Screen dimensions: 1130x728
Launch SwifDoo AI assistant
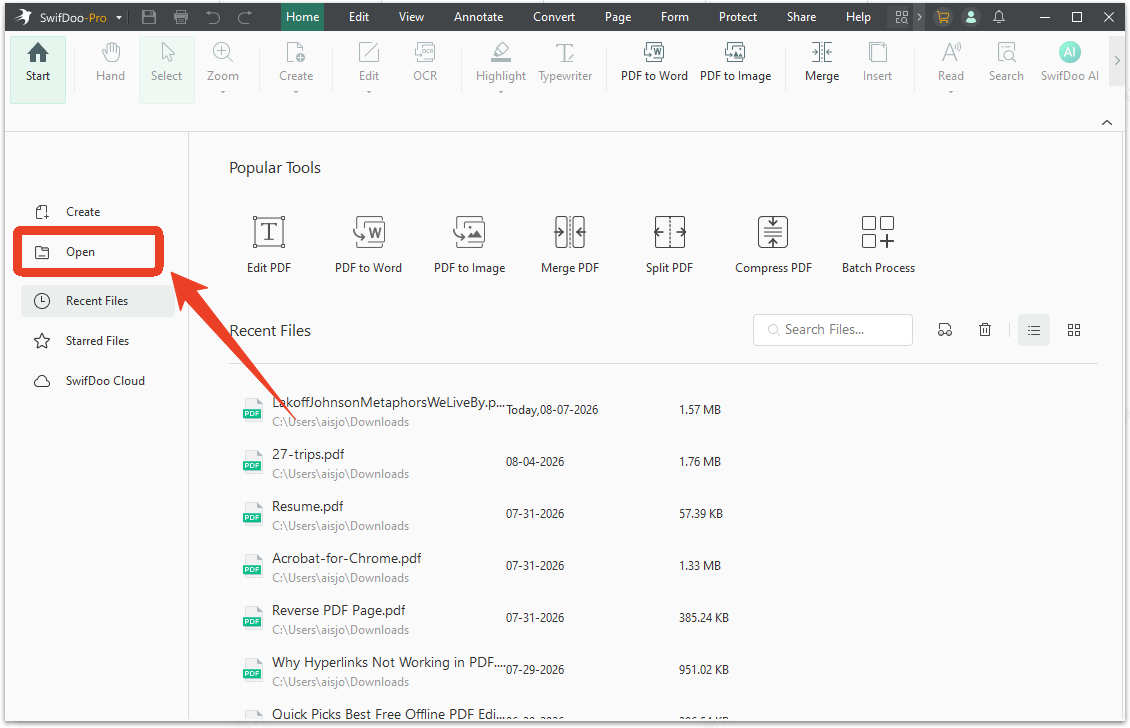(x=1069, y=63)
